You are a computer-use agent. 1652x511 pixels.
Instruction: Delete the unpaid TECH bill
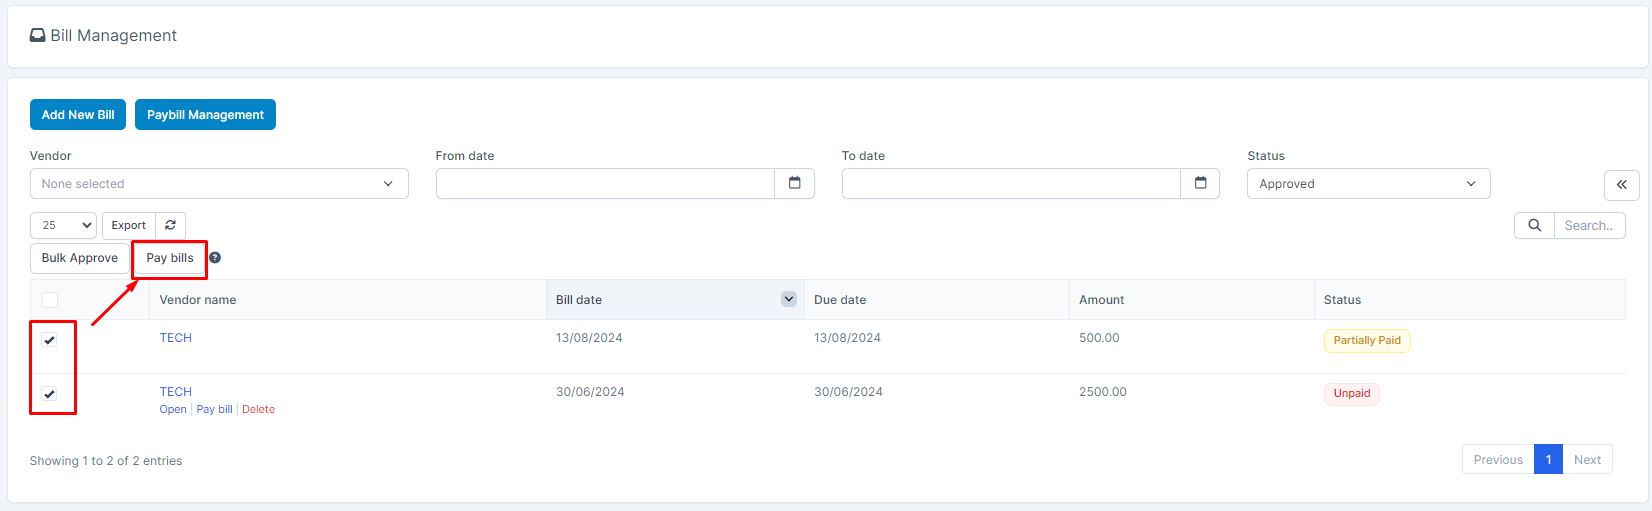click(258, 410)
